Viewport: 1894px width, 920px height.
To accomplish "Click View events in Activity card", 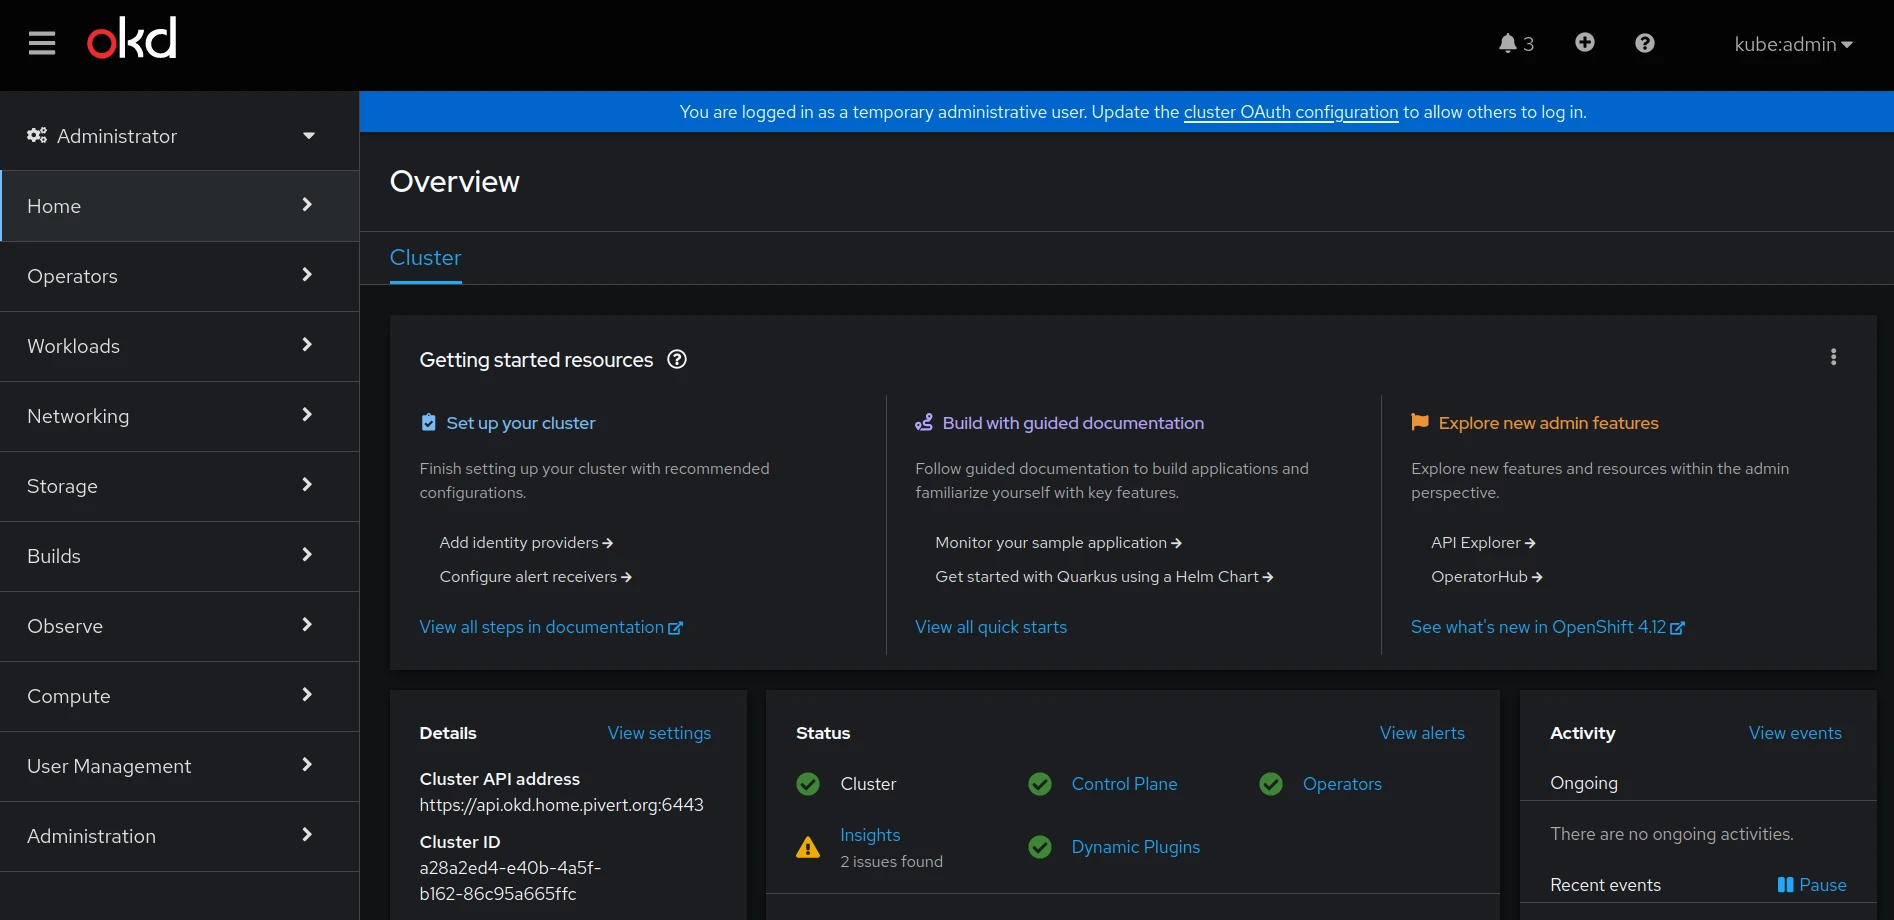I will pos(1795,733).
